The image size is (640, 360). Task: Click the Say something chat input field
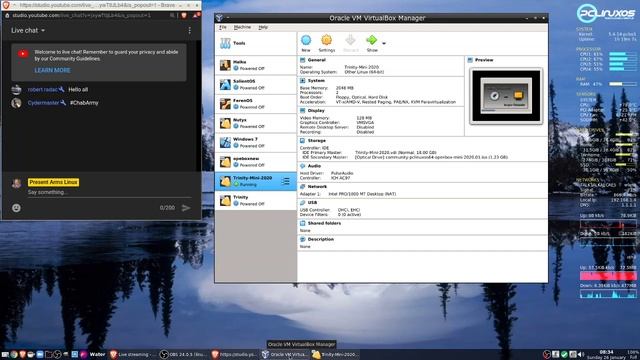click(109, 192)
